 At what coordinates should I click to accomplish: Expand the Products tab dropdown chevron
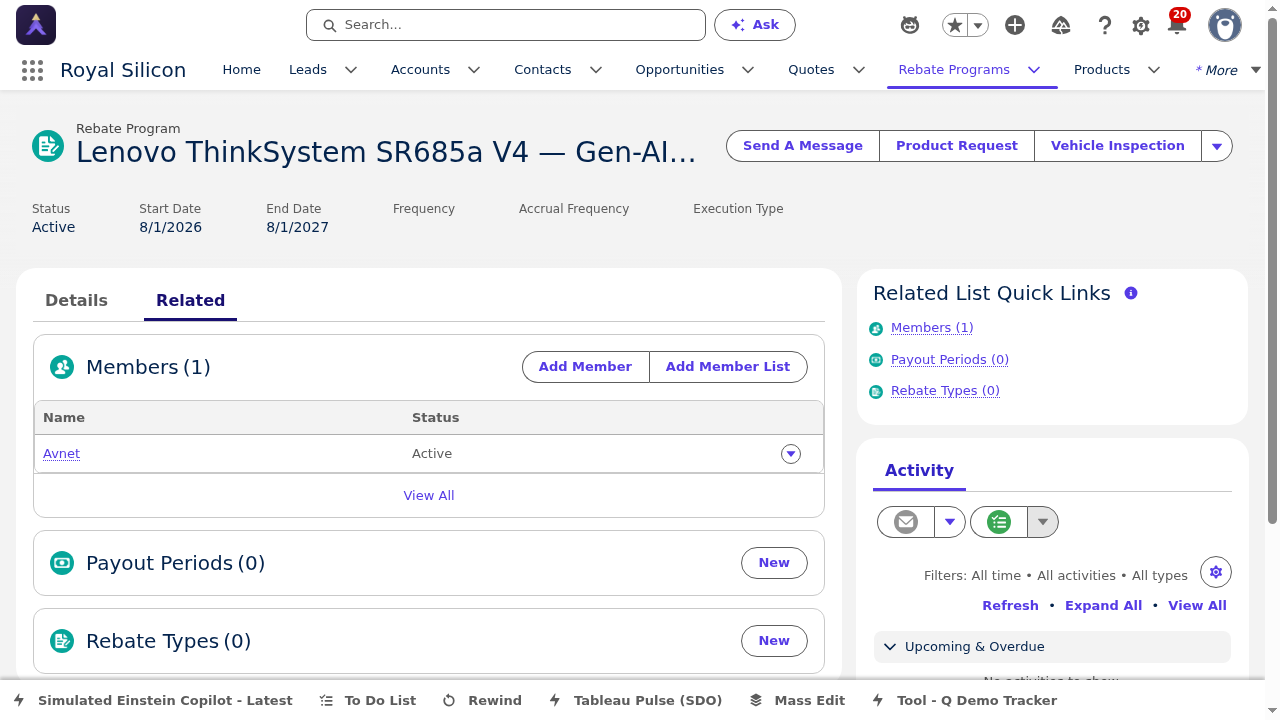(1154, 70)
